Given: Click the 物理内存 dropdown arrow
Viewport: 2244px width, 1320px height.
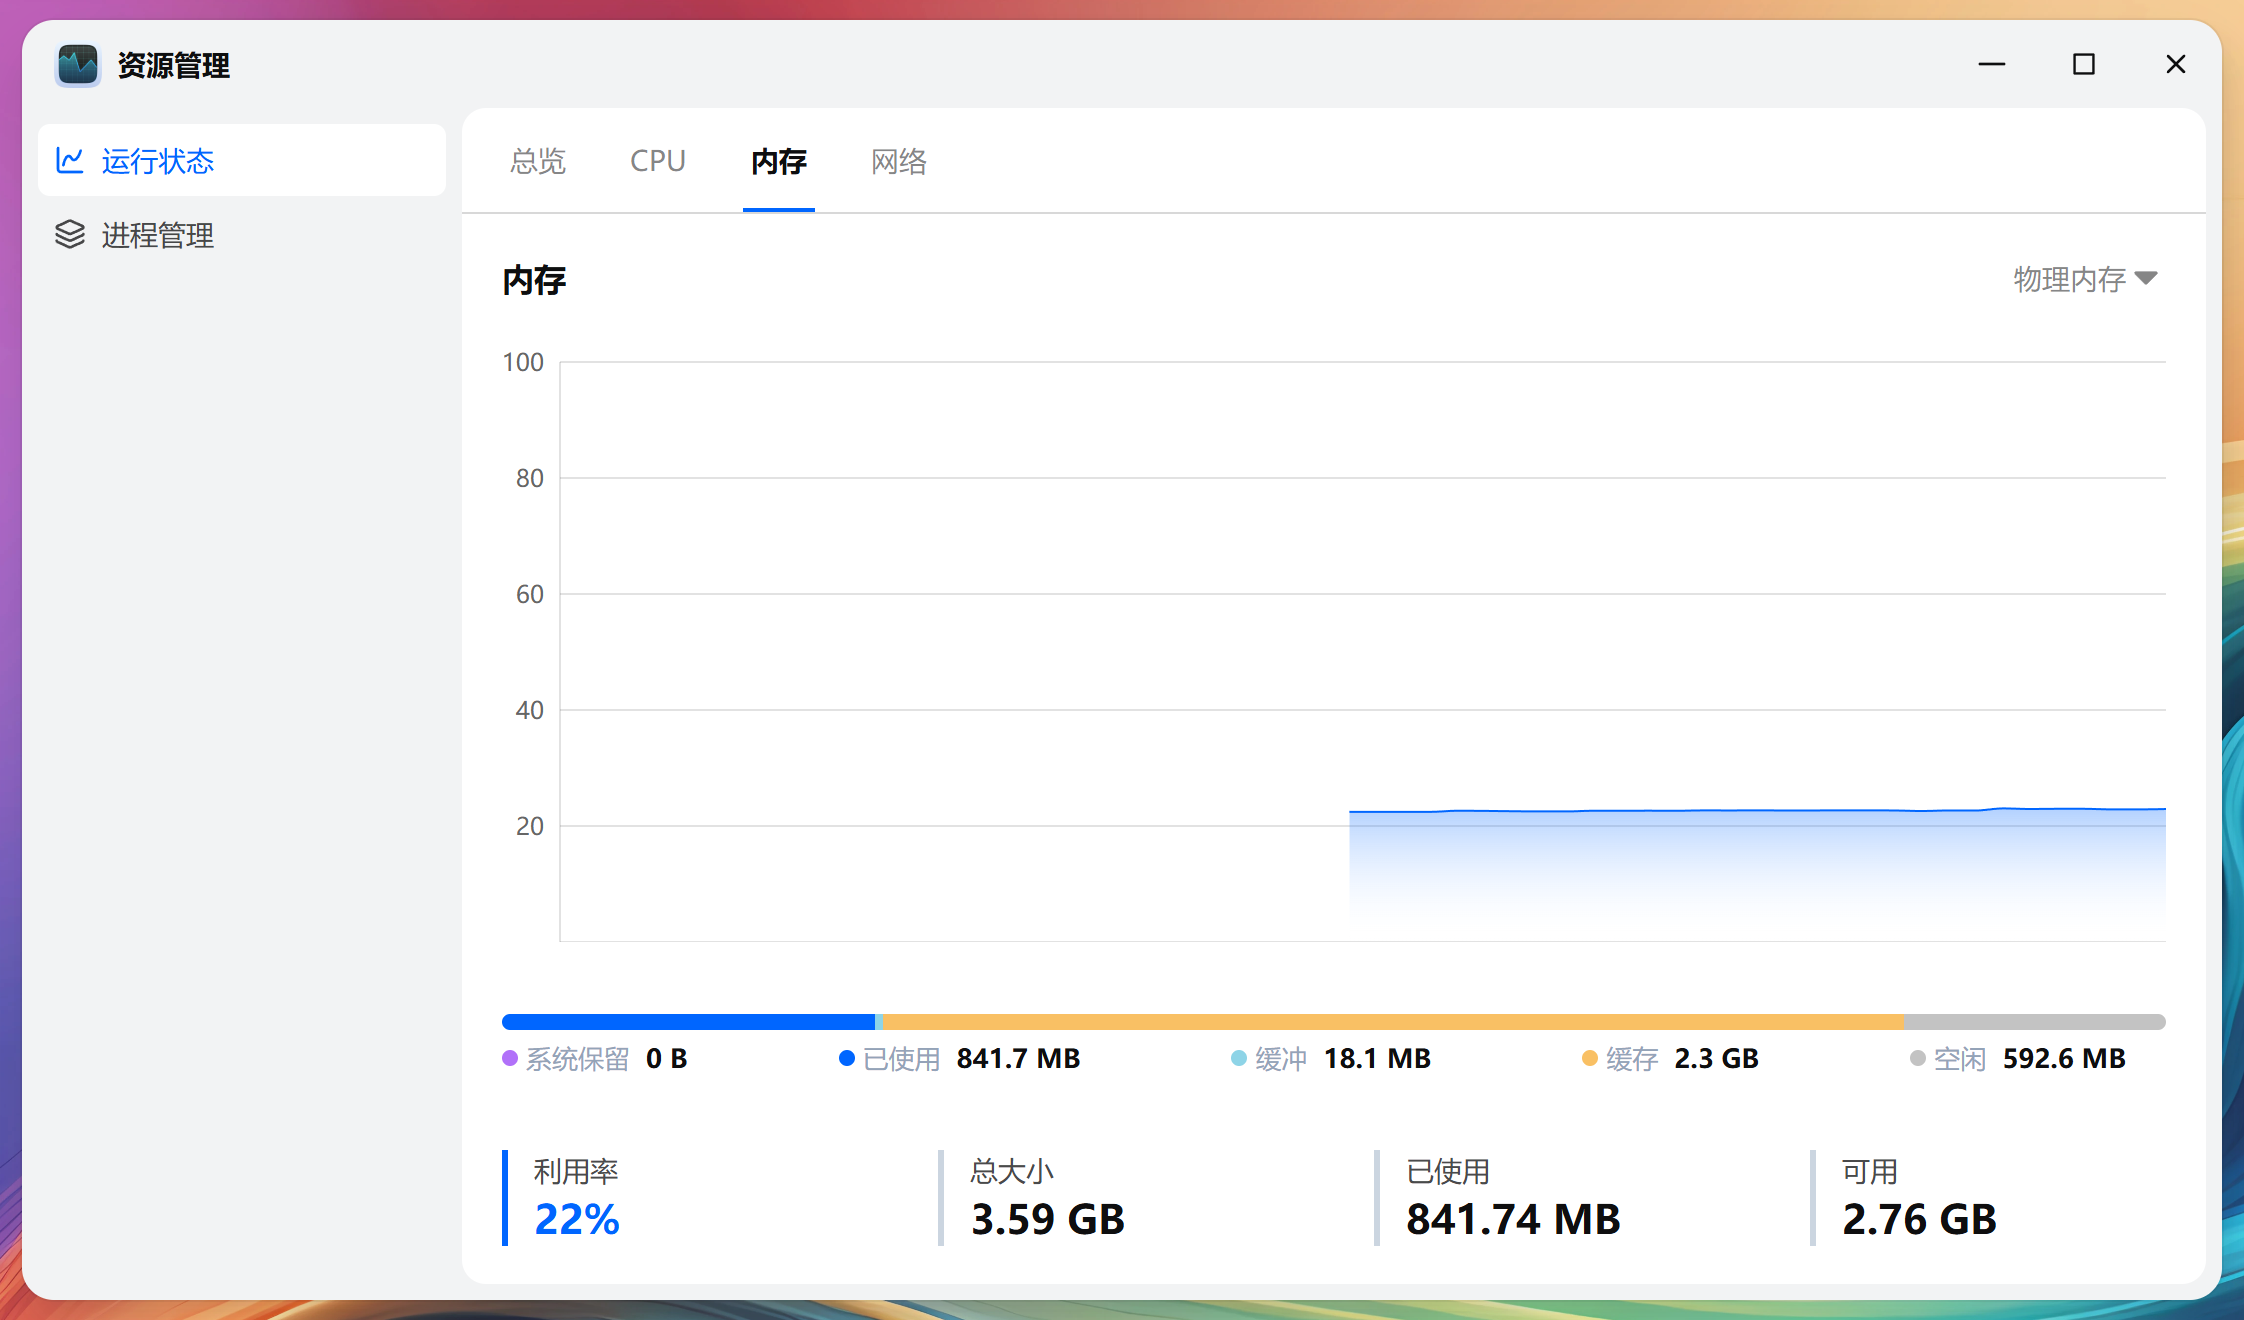Looking at the screenshot, I should (x=2146, y=278).
